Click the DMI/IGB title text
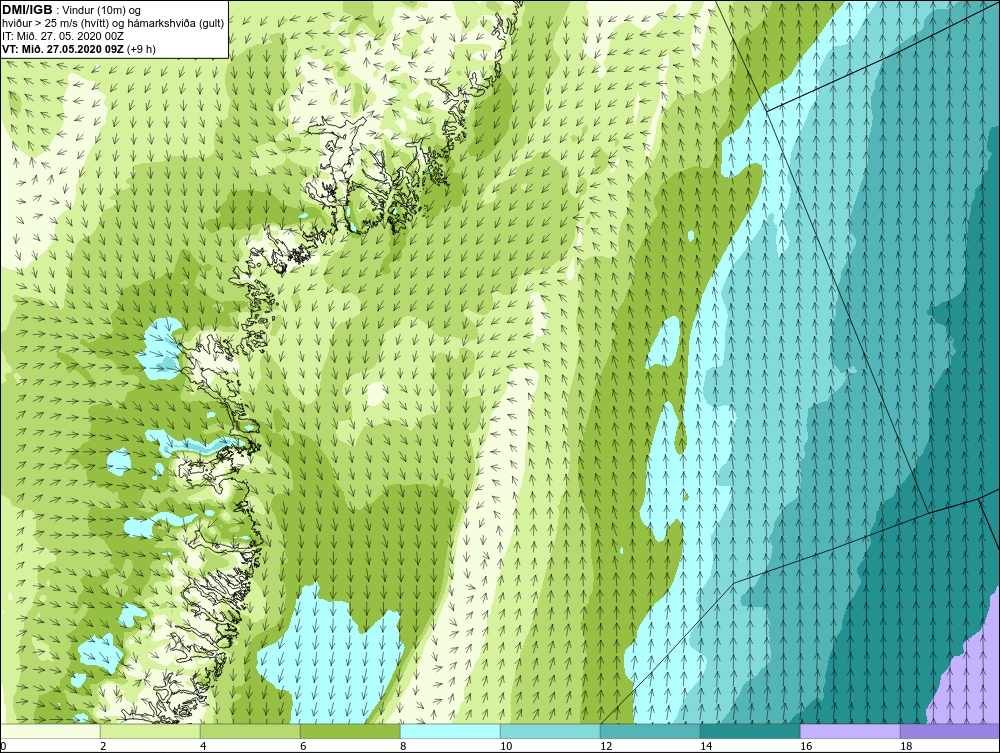 pyautogui.click(x=27, y=10)
